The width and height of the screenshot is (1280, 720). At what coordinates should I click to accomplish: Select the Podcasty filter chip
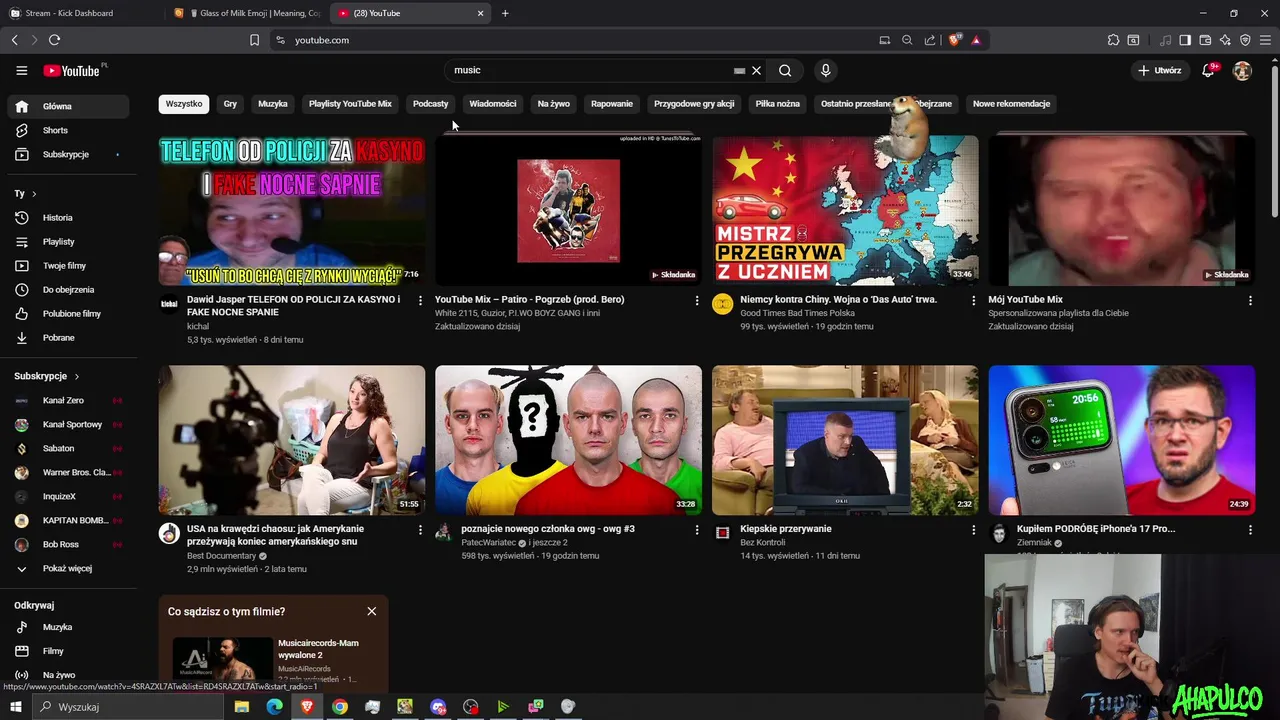431,104
